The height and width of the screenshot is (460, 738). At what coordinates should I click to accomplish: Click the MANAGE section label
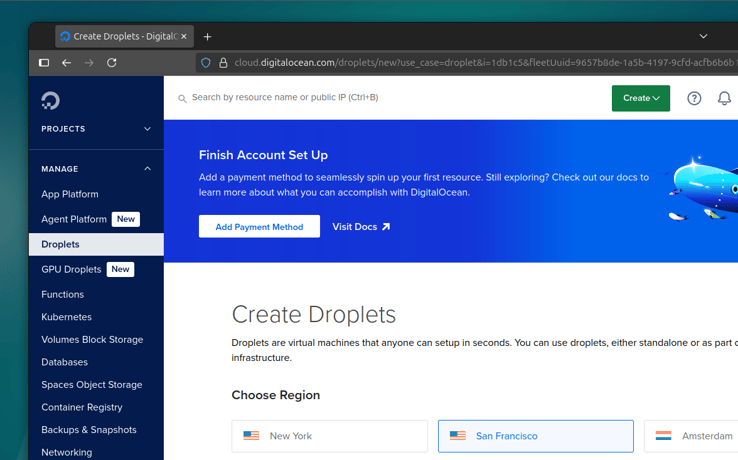click(x=60, y=169)
